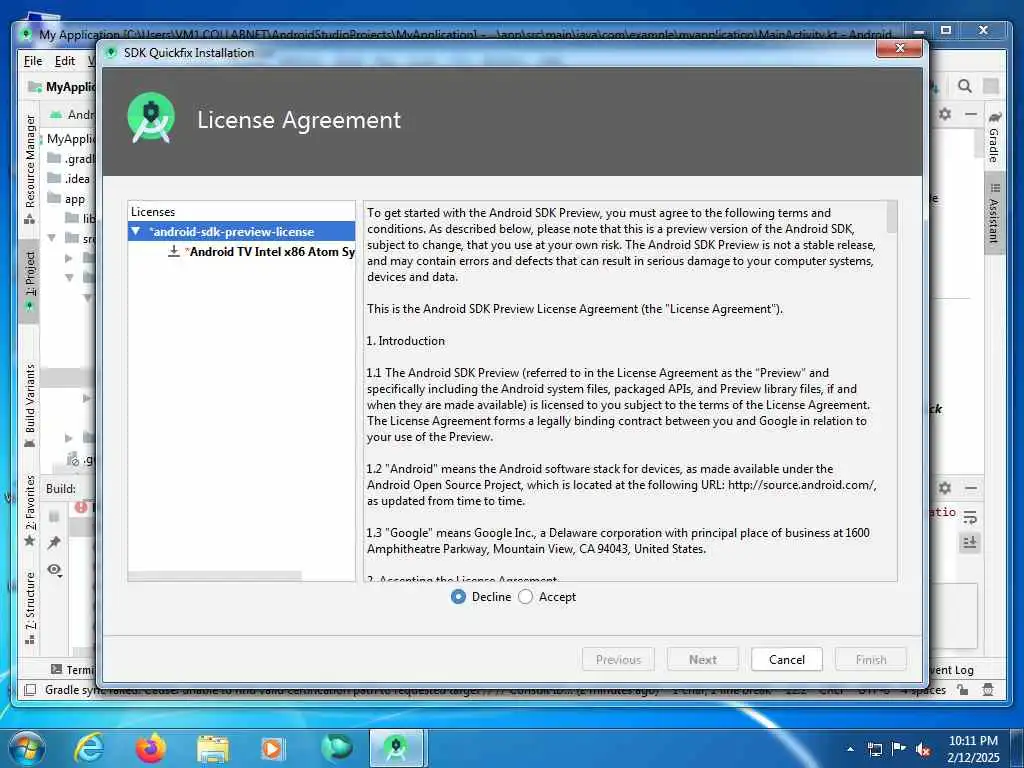Click the network icon in system tray

point(874,749)
